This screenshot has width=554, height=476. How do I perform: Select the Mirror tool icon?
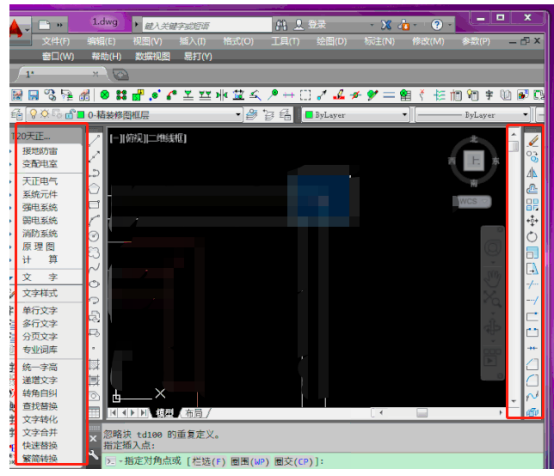click(x=532, y=173)
